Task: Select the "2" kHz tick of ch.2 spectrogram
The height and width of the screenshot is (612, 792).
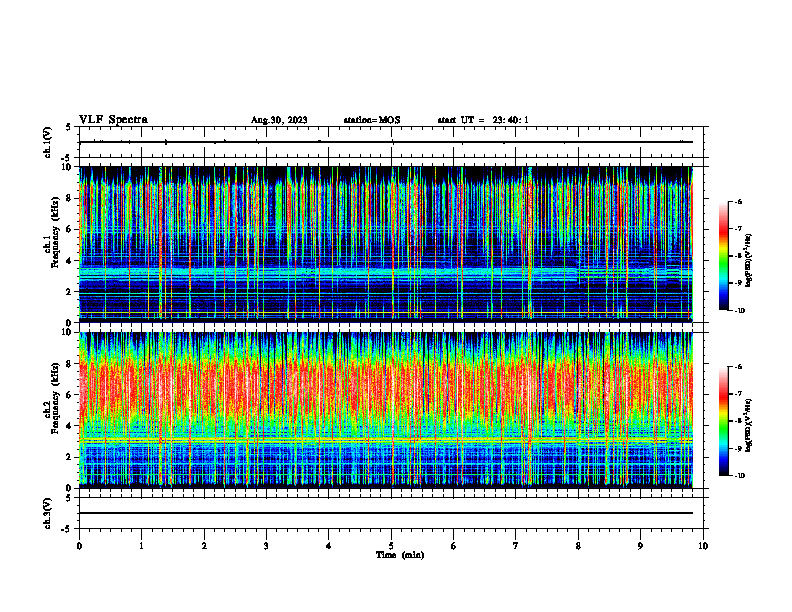Action: (70, 457)
